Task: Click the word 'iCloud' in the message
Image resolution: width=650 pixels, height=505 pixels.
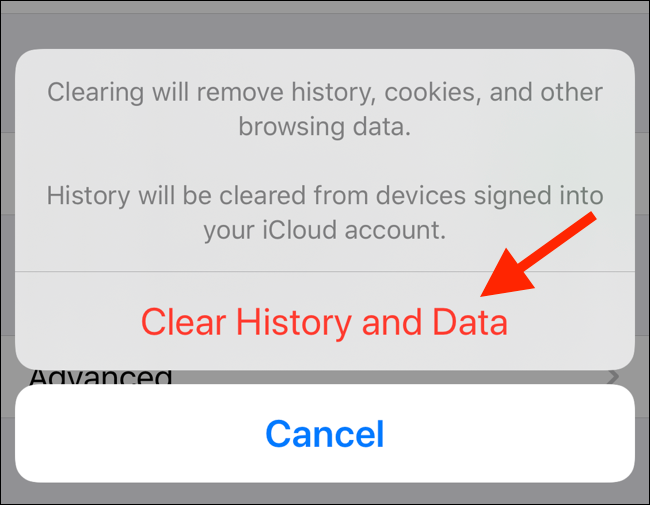Action: 300,230
